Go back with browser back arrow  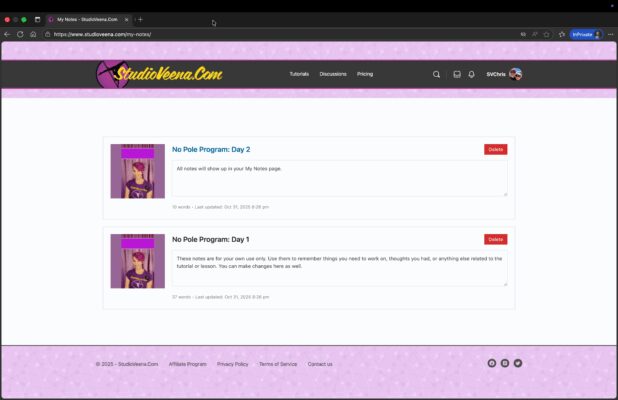point(7,34)
